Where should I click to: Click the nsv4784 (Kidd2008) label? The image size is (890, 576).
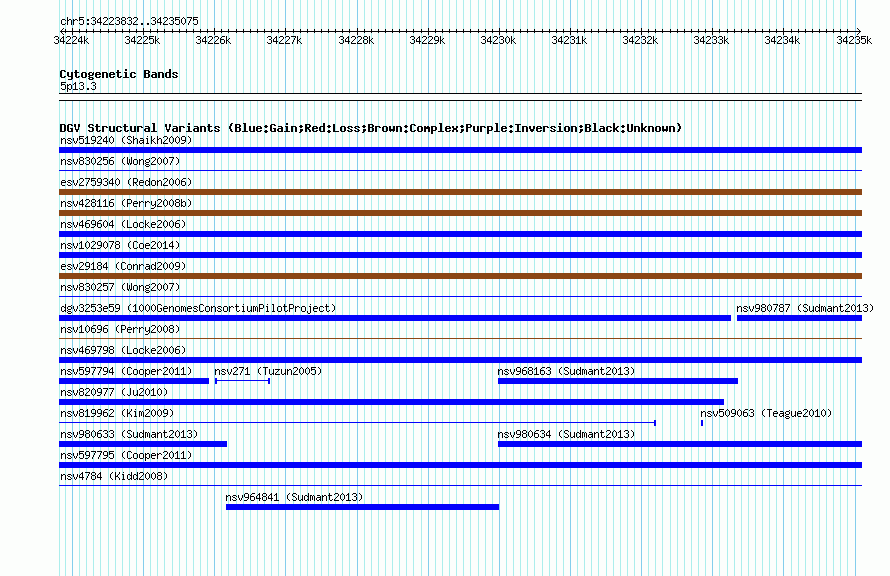114,476
